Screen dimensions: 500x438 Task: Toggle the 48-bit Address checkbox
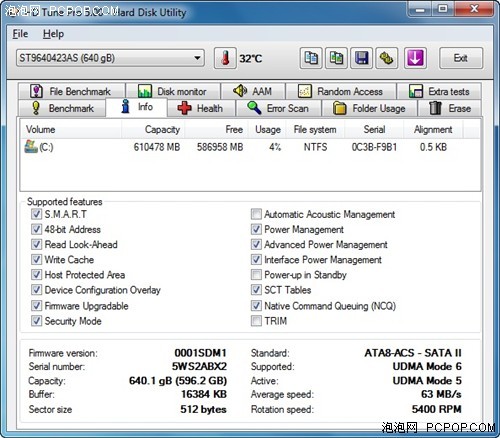point(36,229)
